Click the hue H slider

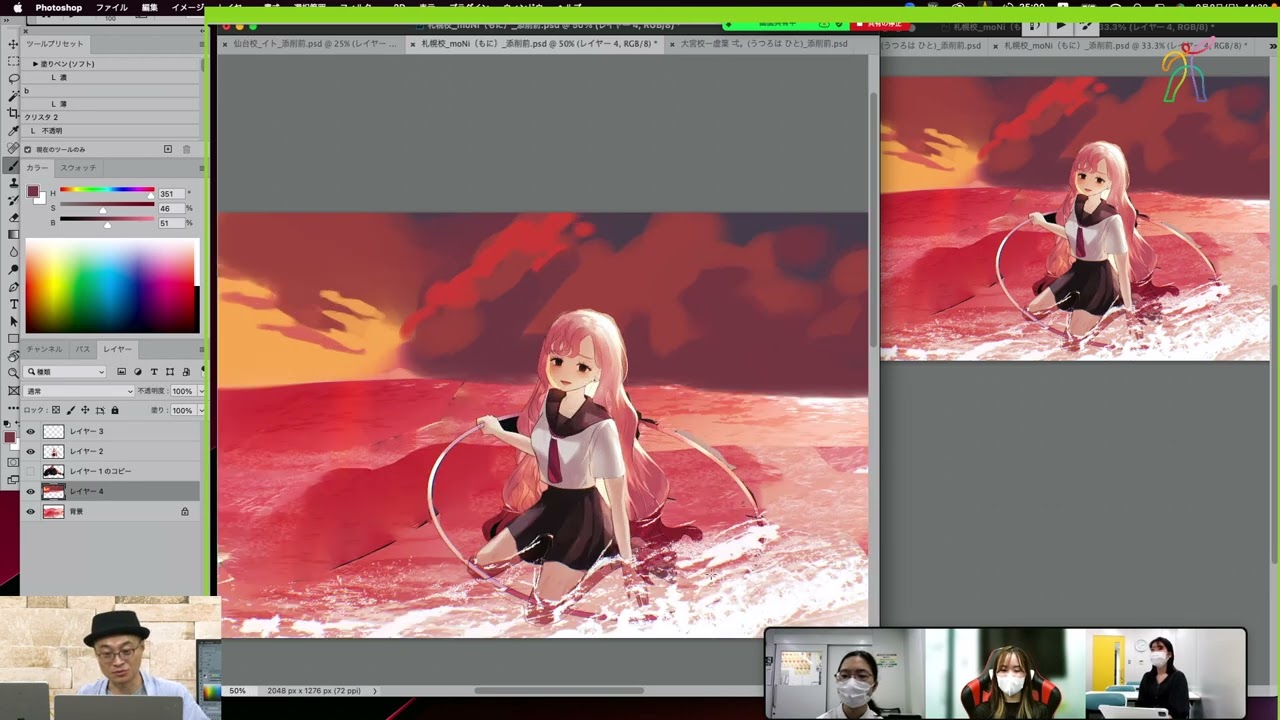click(107, 190)
